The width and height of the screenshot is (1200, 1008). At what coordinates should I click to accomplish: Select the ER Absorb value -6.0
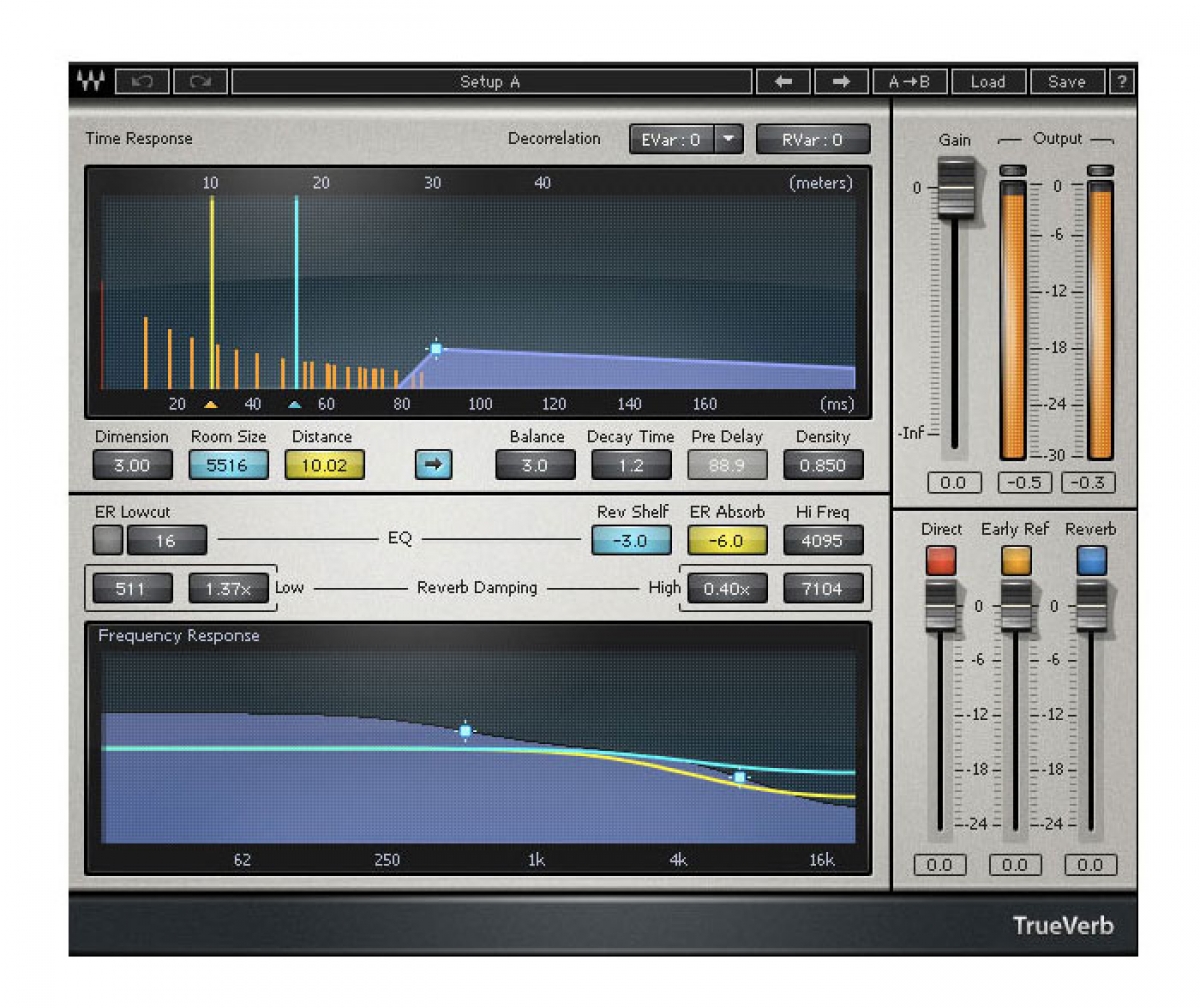[x=727, y=541]
